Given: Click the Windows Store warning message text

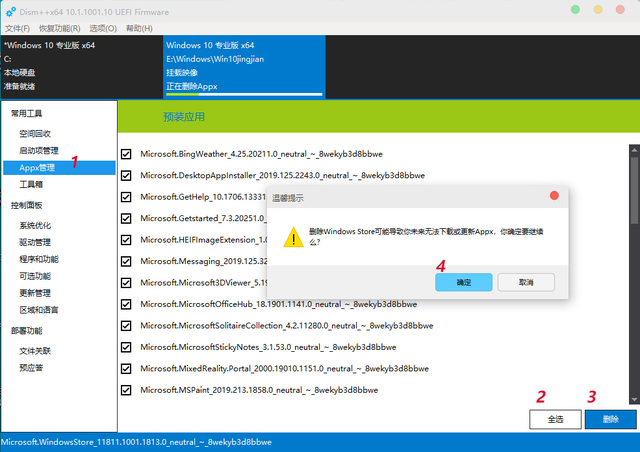Looking at the screenshot, I should 426,236.
